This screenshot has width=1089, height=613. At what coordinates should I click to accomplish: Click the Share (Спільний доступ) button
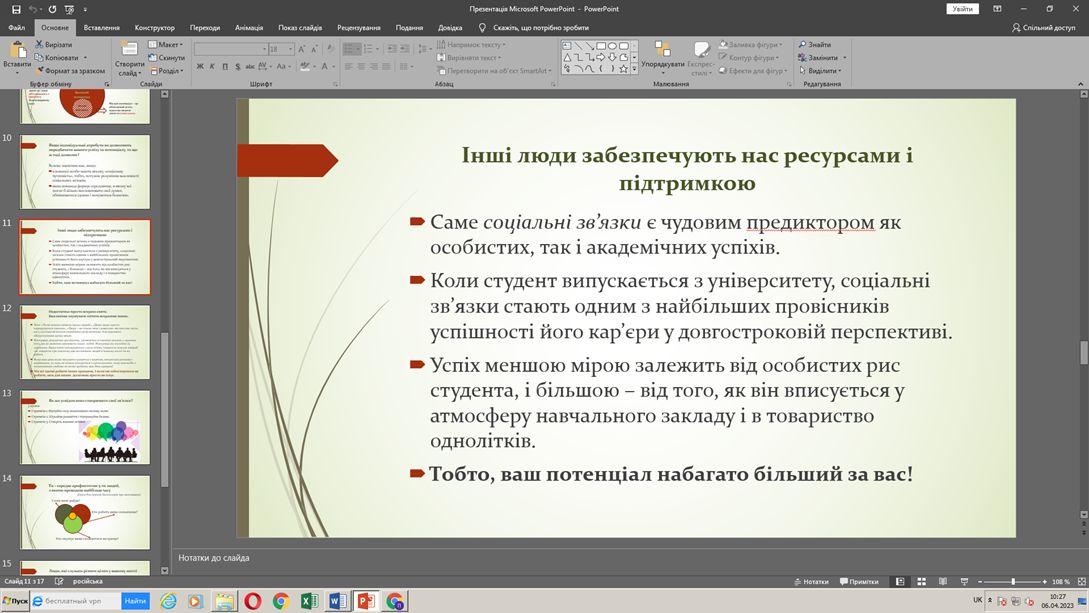1044,28
